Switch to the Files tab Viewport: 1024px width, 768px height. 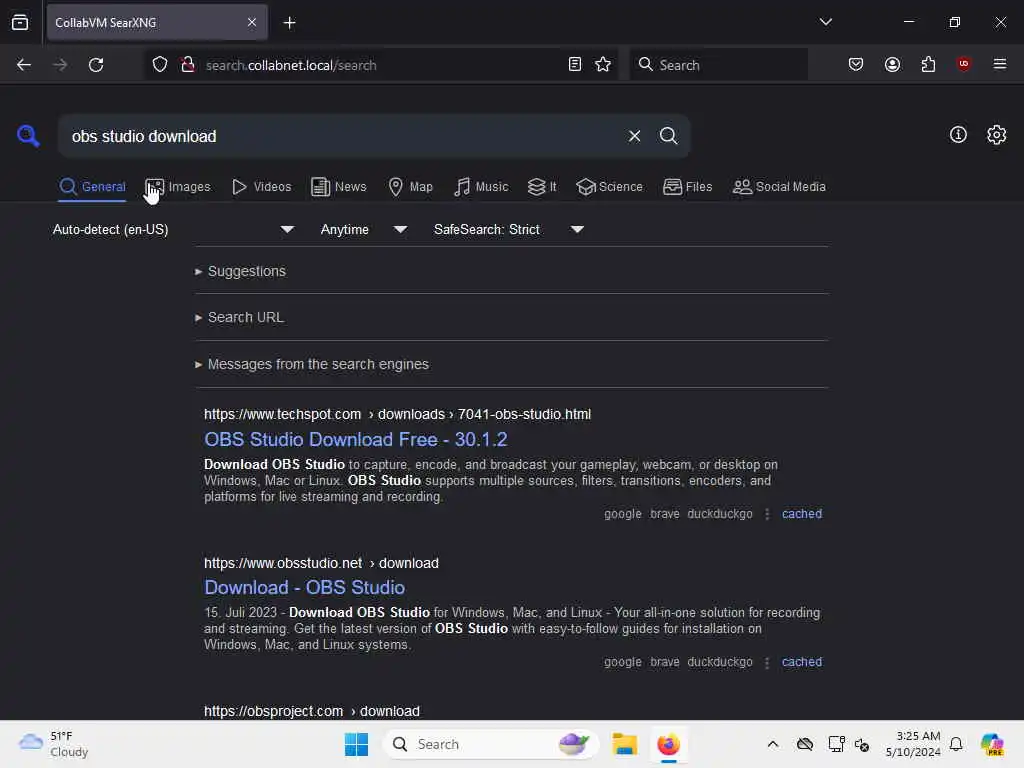(688, 187)
